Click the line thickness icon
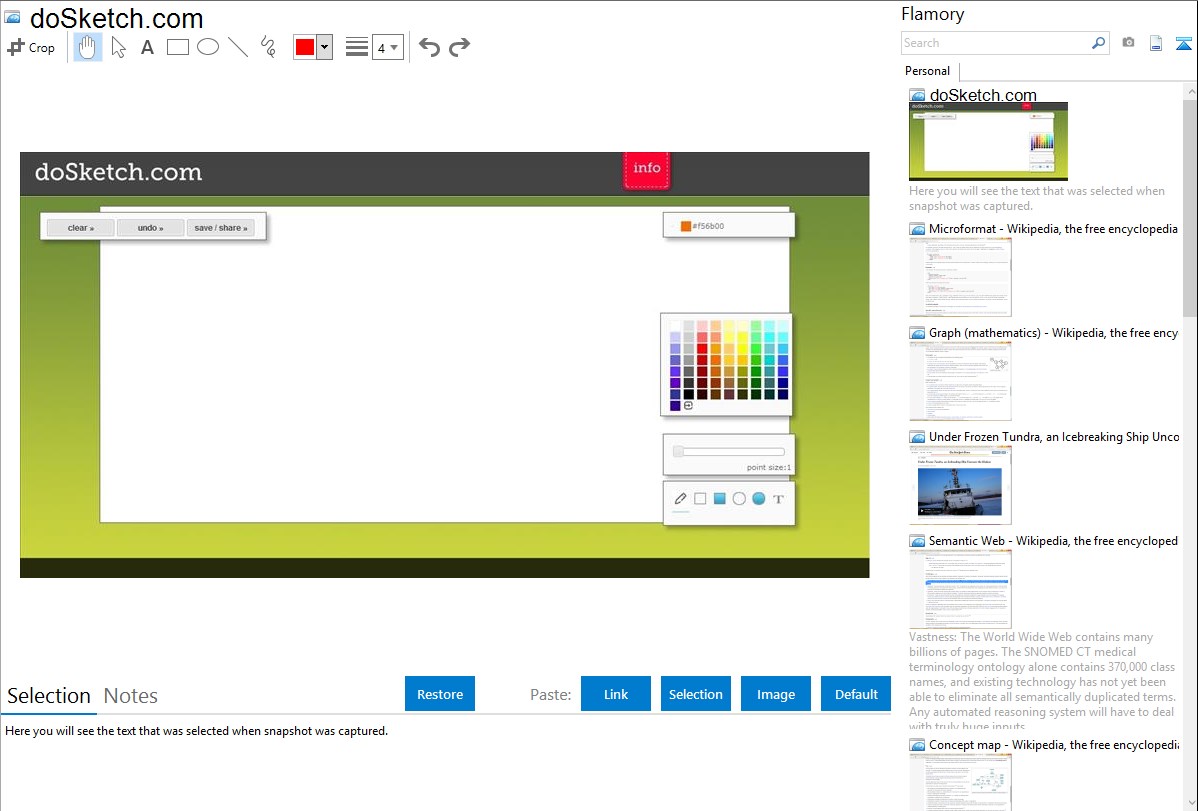The height and width of the screenshot is (811, 1198). [x=357, y=47]
